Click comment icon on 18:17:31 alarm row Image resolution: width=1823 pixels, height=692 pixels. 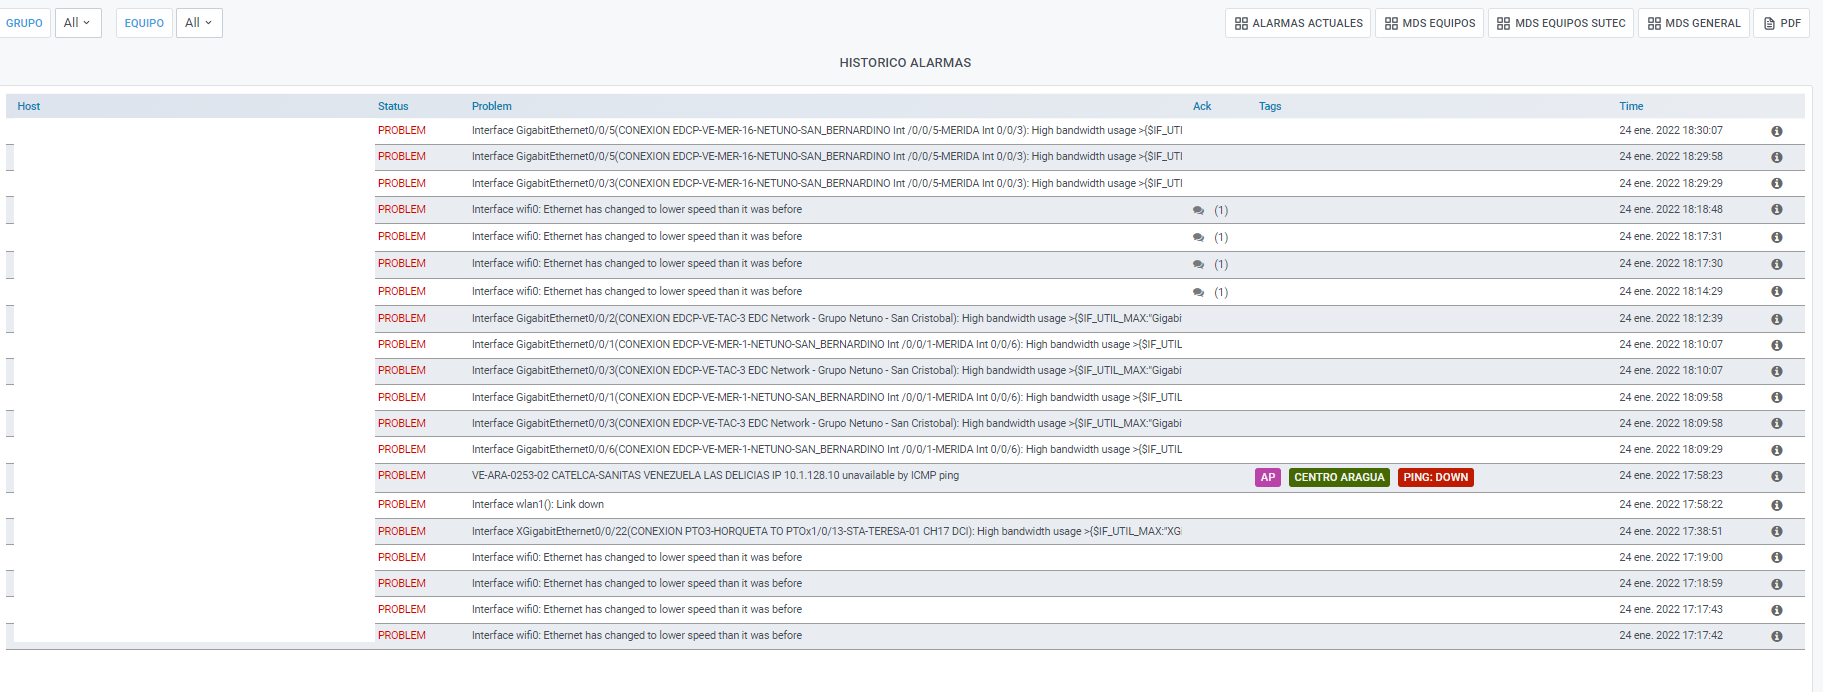pos(1198,237)
